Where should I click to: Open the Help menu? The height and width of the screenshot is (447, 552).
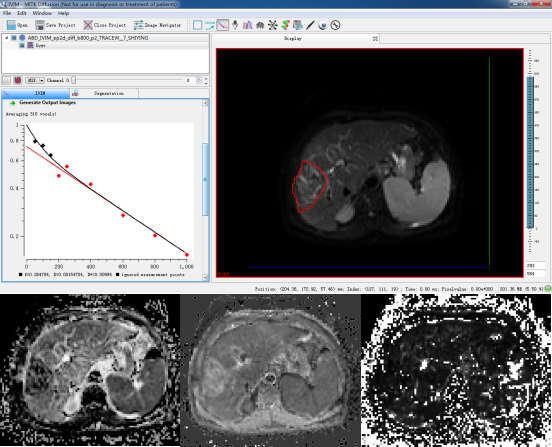click(x=63, y=13)
